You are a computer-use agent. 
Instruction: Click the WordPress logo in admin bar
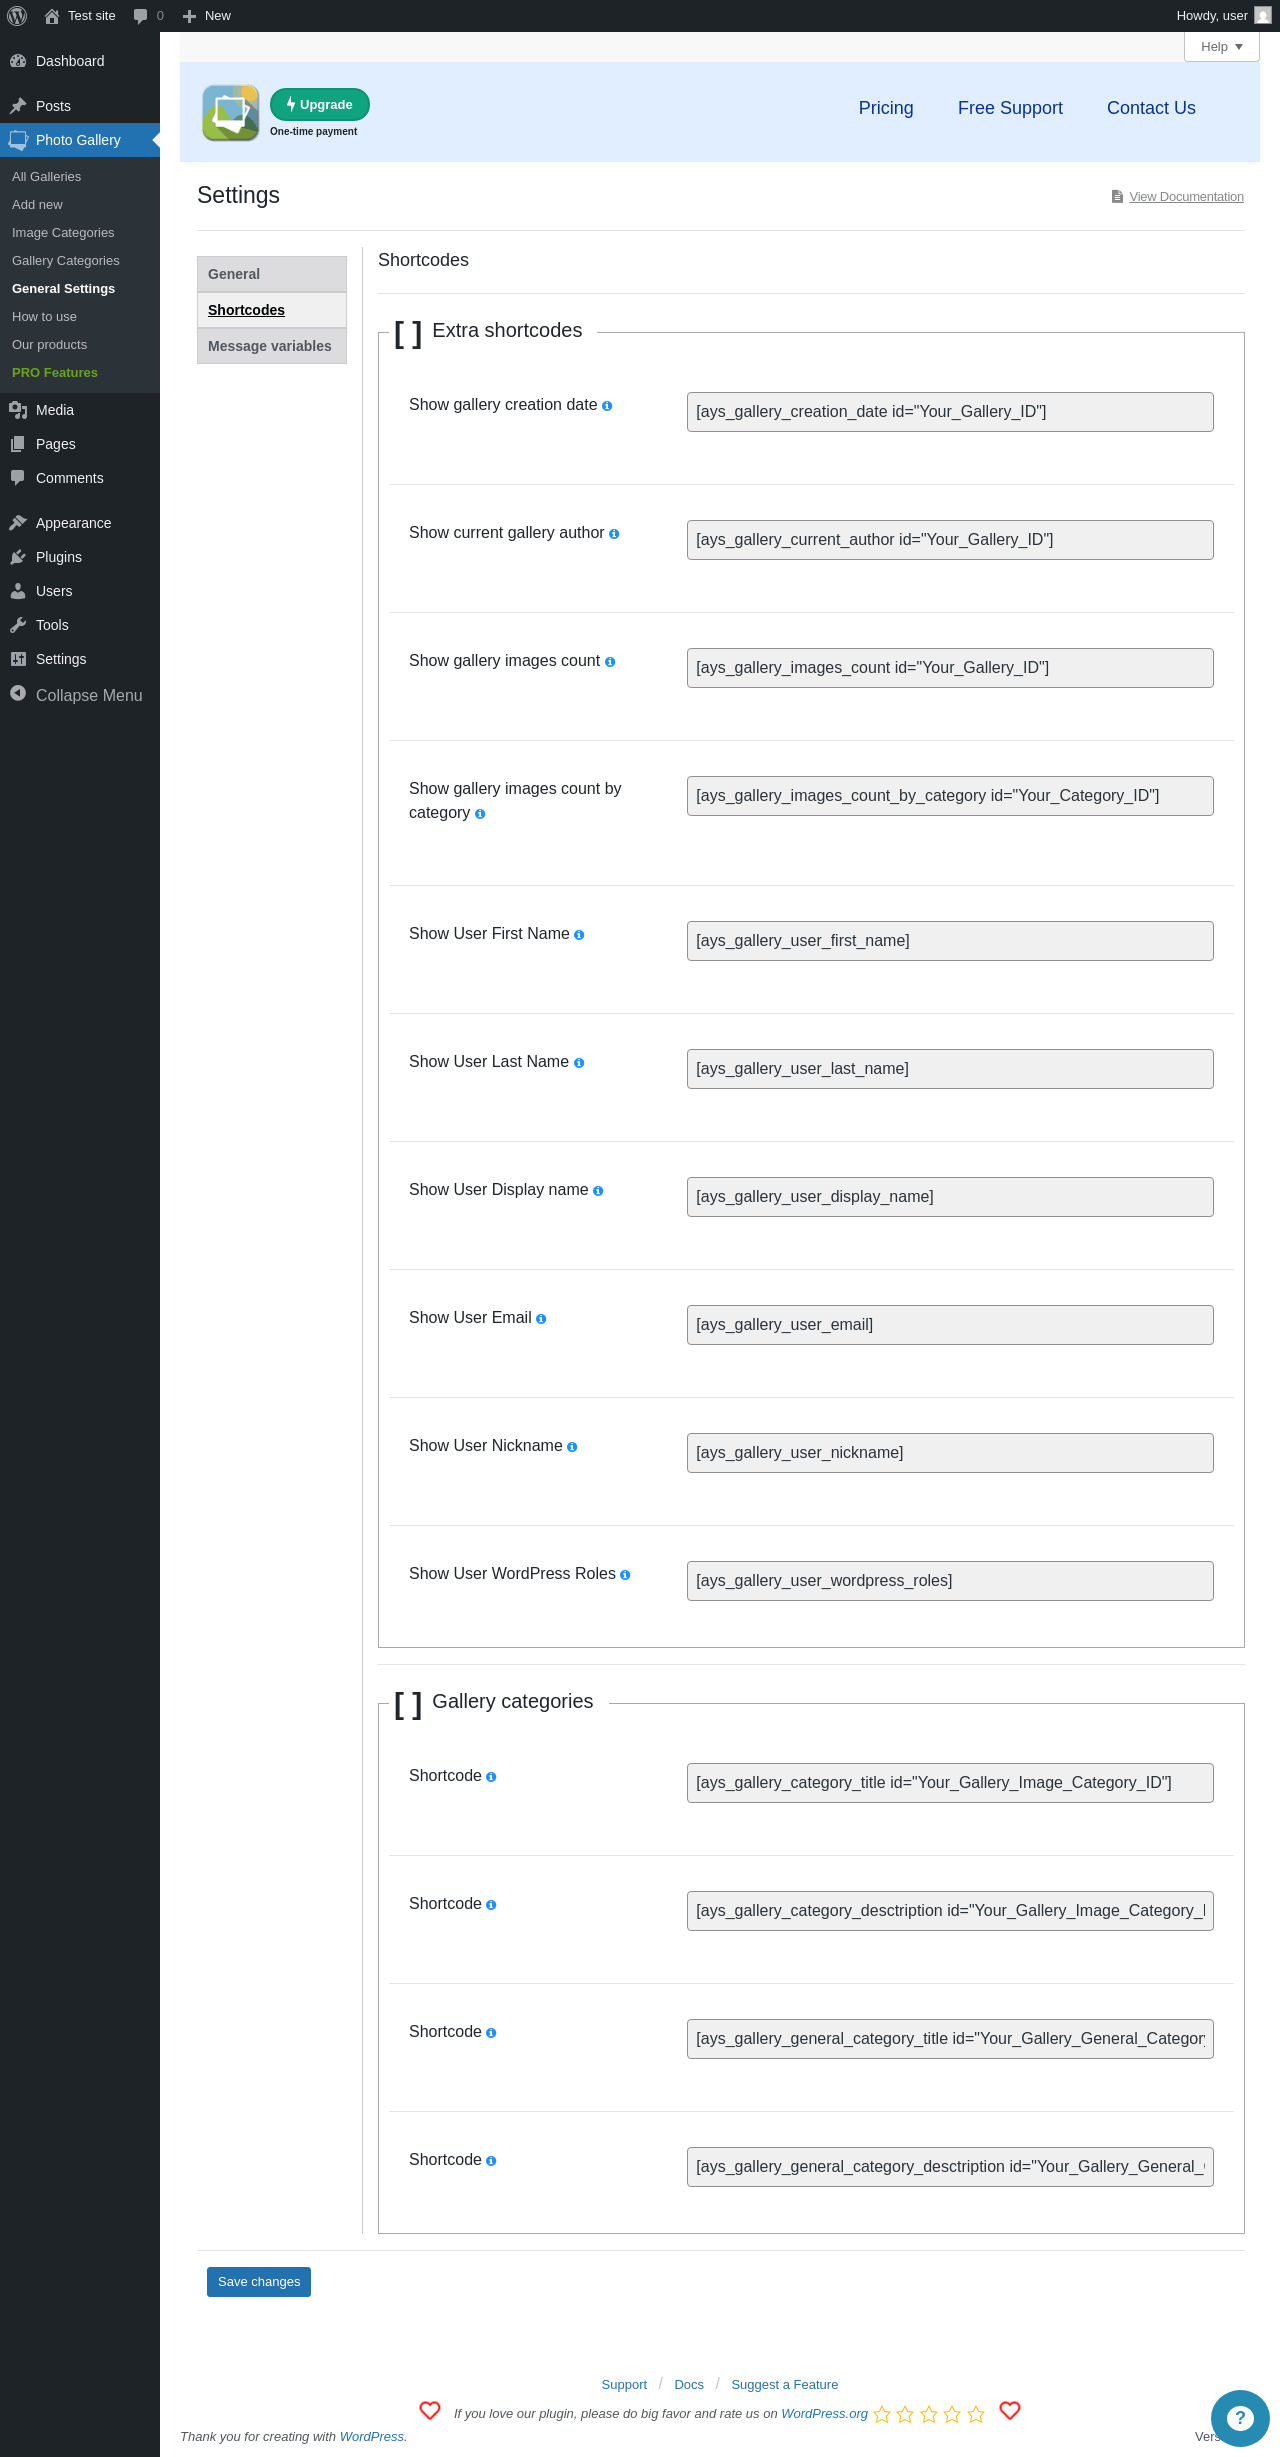17,16
